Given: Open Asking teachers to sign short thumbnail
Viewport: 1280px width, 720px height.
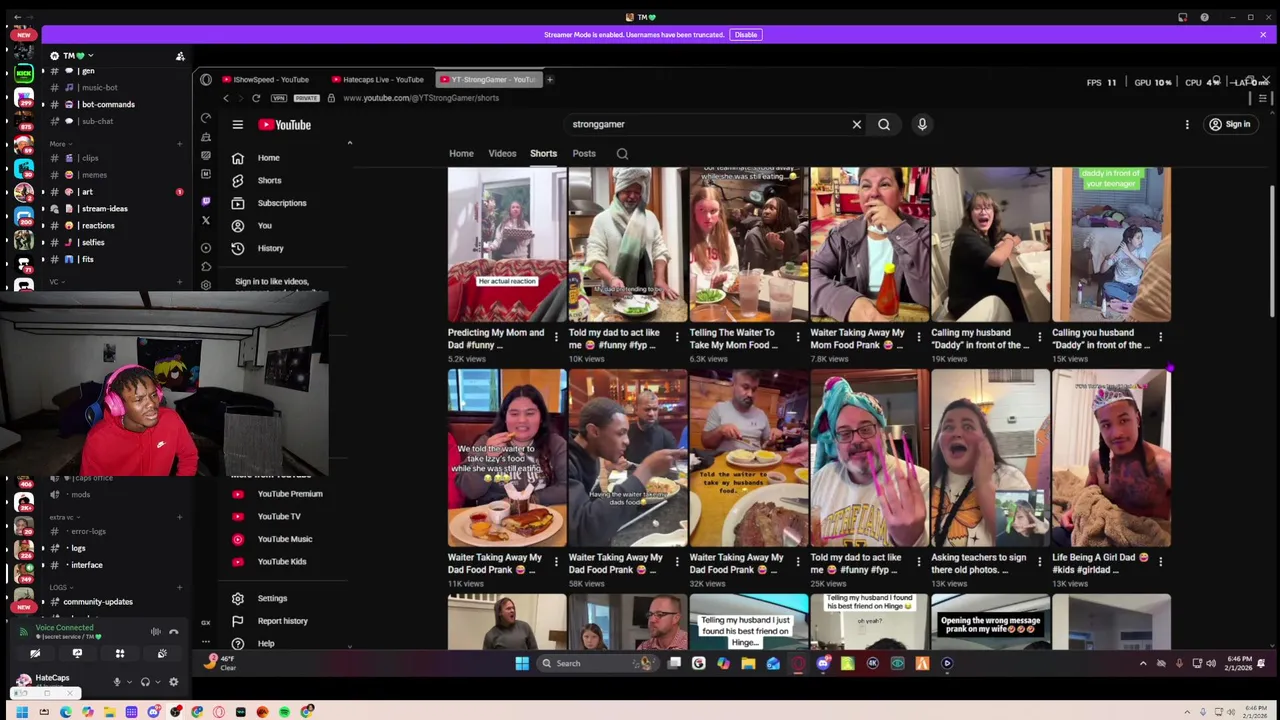Looking at the screenshot, I should coord(990,459).
